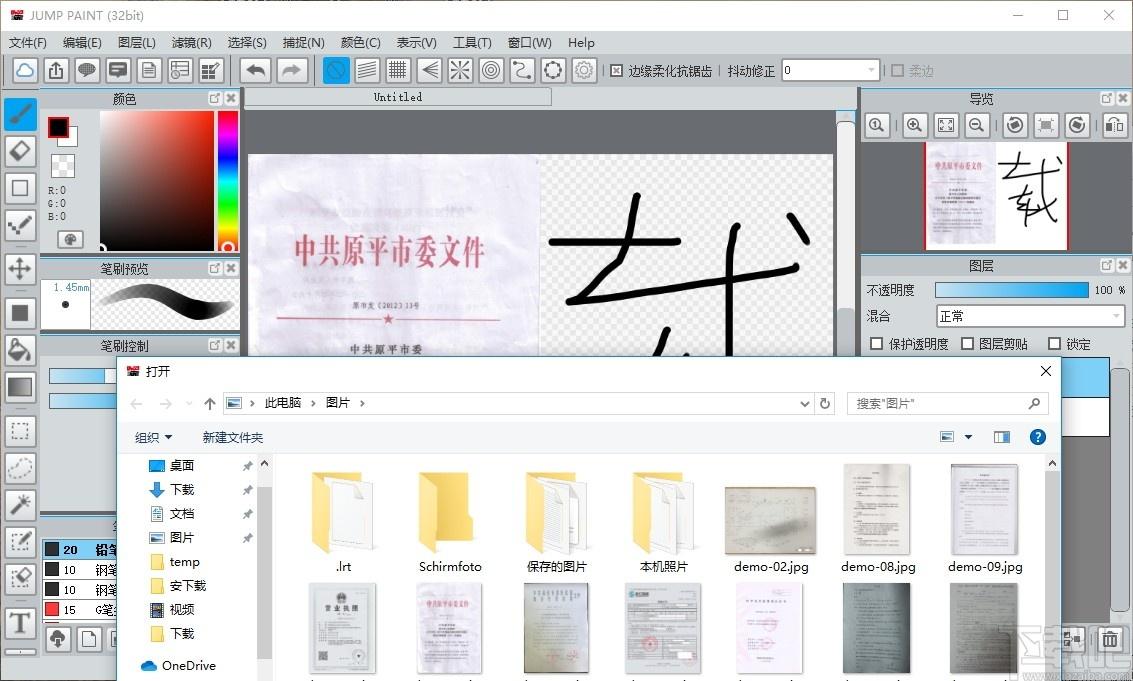Select the Magic Wand tool
The image size is (1133, 681).
pyautogui.click(x=20, y=505)
